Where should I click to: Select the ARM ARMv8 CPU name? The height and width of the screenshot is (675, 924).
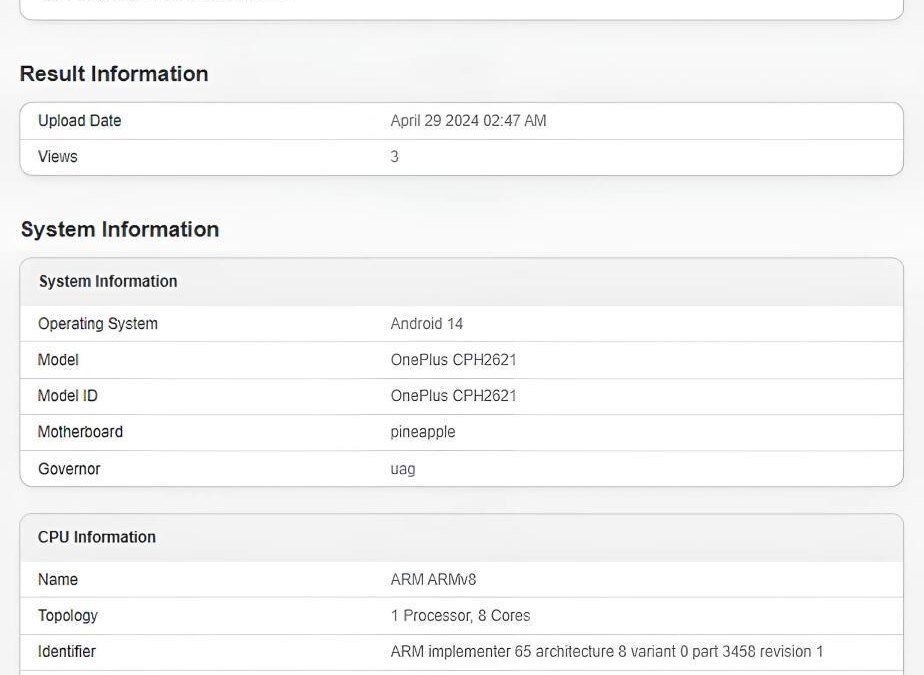click(433, 580)
